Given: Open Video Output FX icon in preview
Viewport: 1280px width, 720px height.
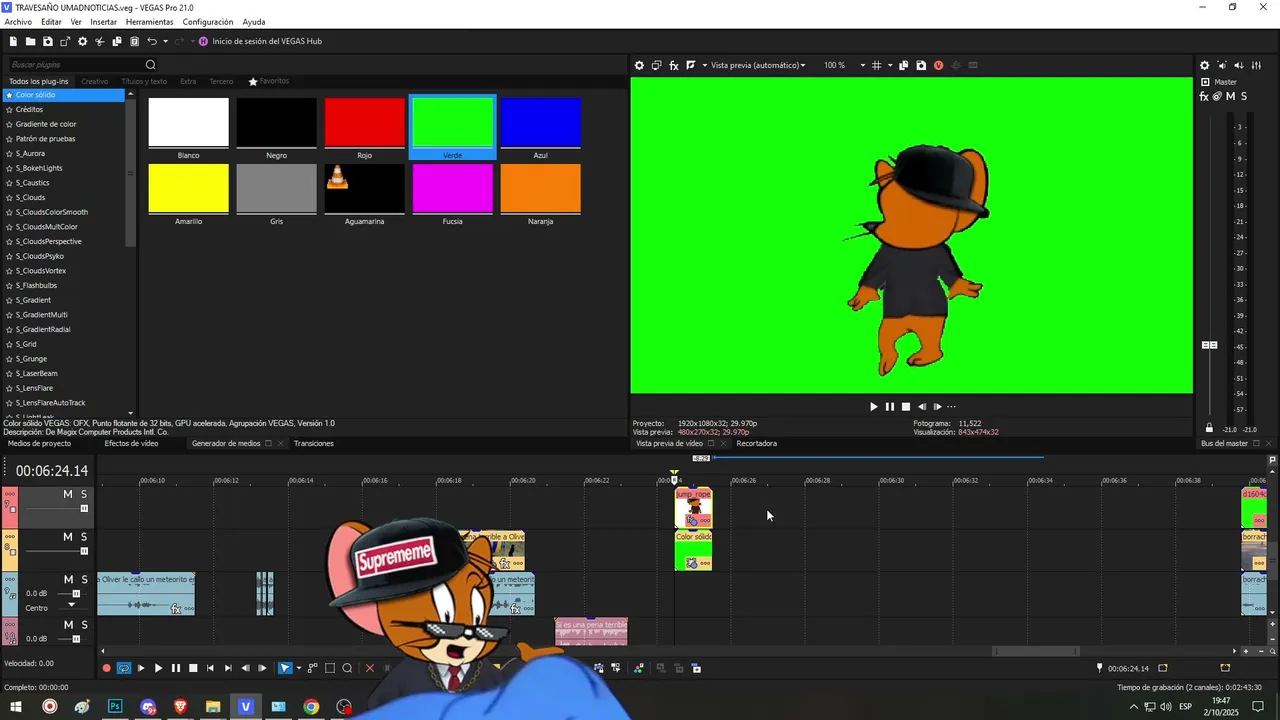Looking at the screenshot, I should 674,65.
